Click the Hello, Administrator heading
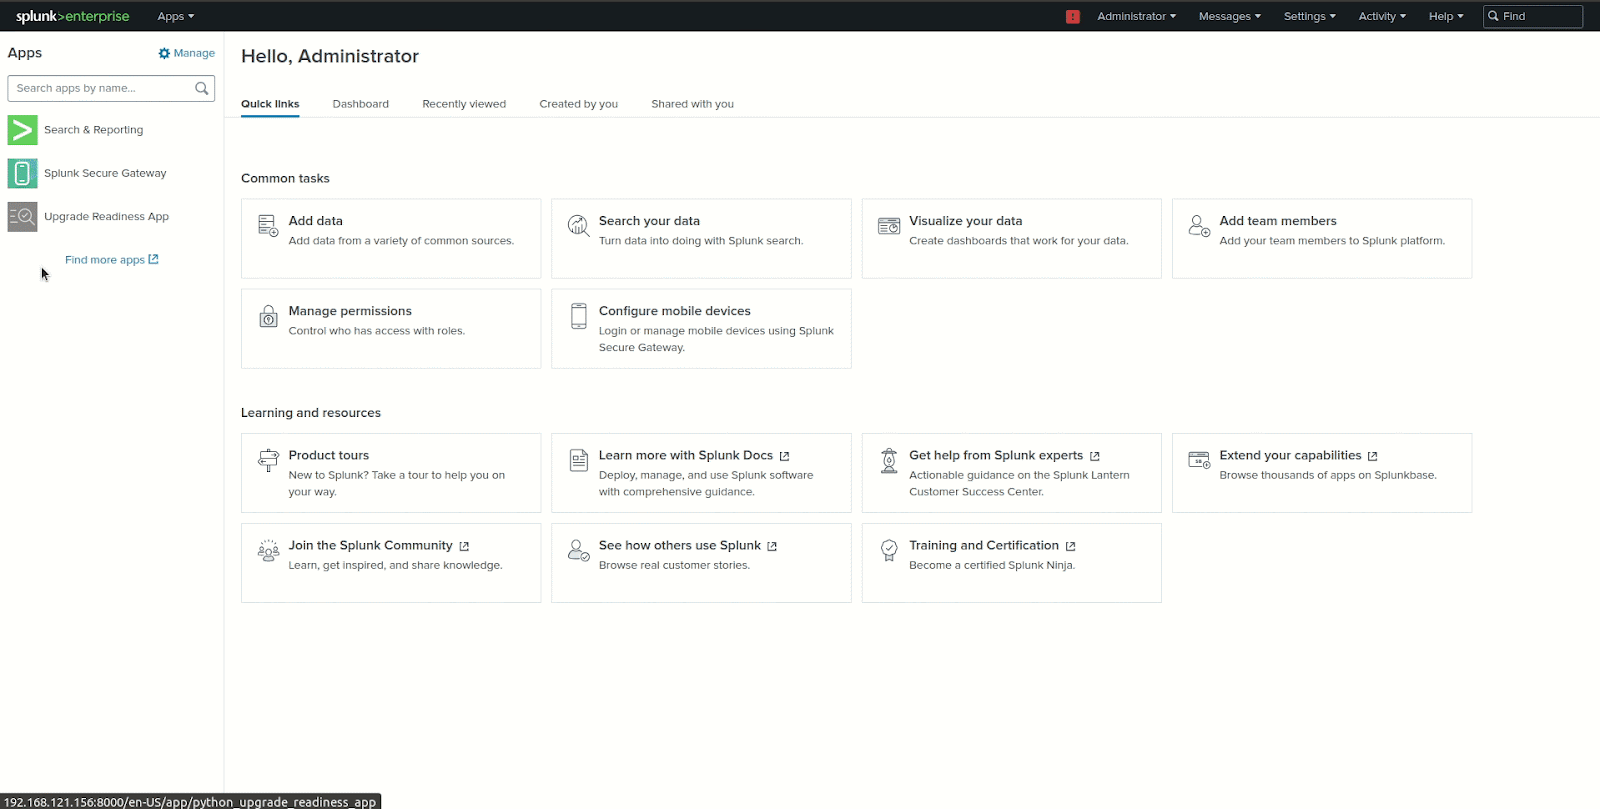 tap(330, 56)
